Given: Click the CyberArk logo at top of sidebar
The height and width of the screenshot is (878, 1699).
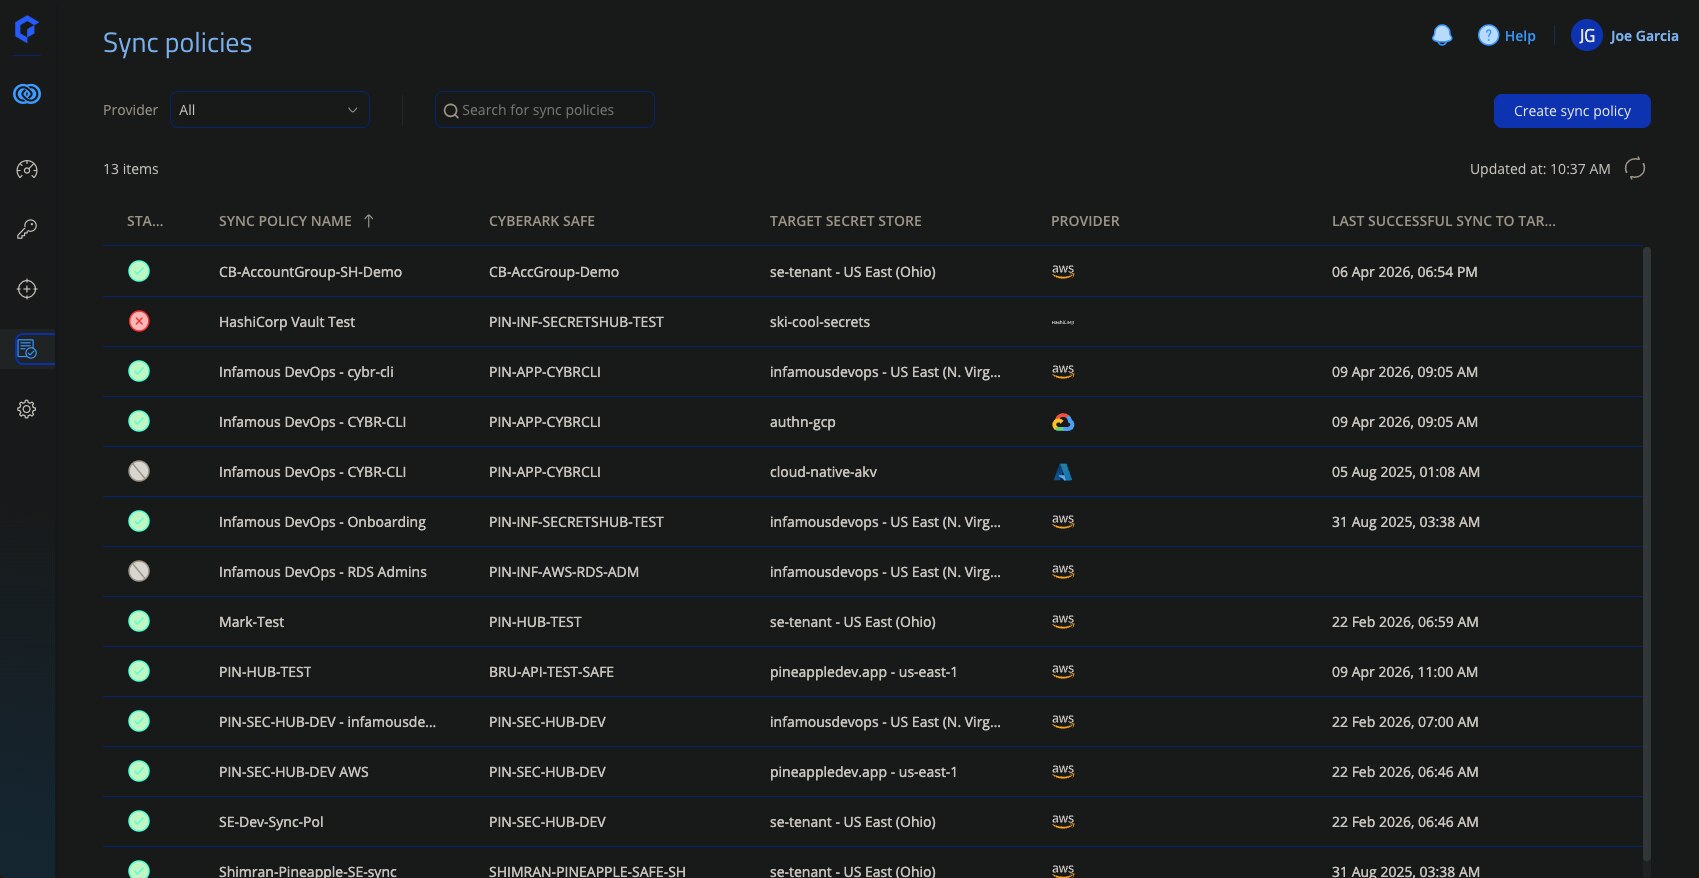Looking at the screenshot, I should [x=27, y=29].
